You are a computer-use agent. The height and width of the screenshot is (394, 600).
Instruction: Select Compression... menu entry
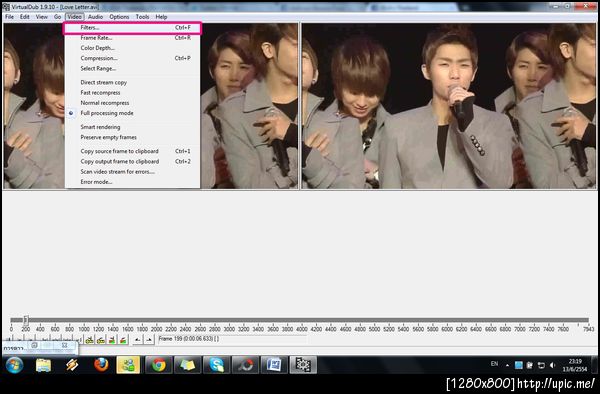[x=132, y=59]
